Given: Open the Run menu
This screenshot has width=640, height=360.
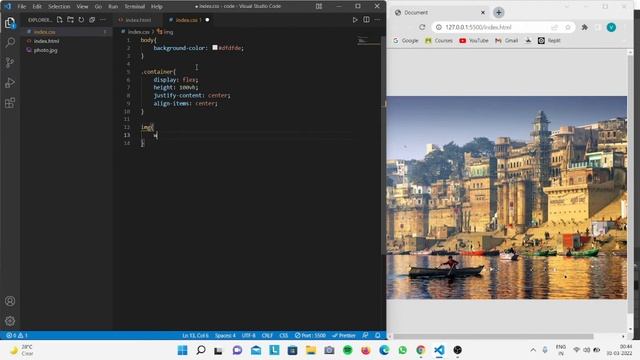Looking at the screenshot, I should 113,7.
